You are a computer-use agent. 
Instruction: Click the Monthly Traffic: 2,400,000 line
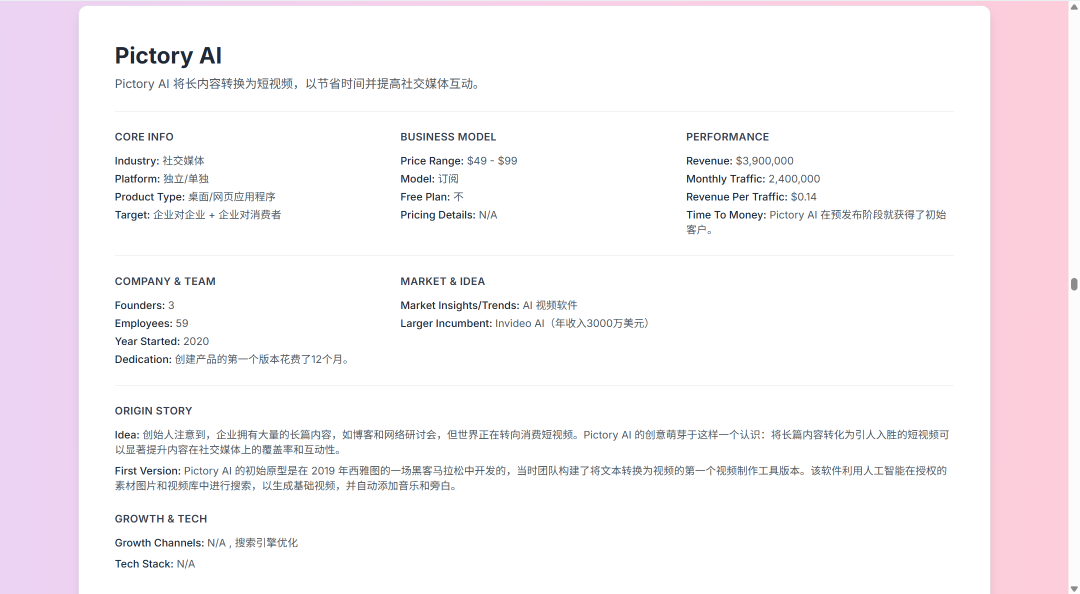tap(753, 178)
